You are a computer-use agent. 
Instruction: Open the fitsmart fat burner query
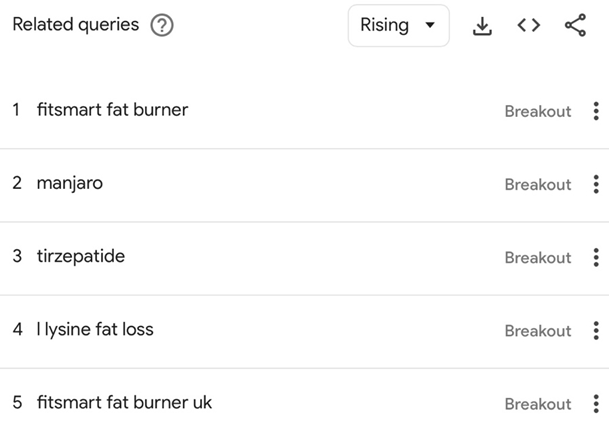[113, 110]
